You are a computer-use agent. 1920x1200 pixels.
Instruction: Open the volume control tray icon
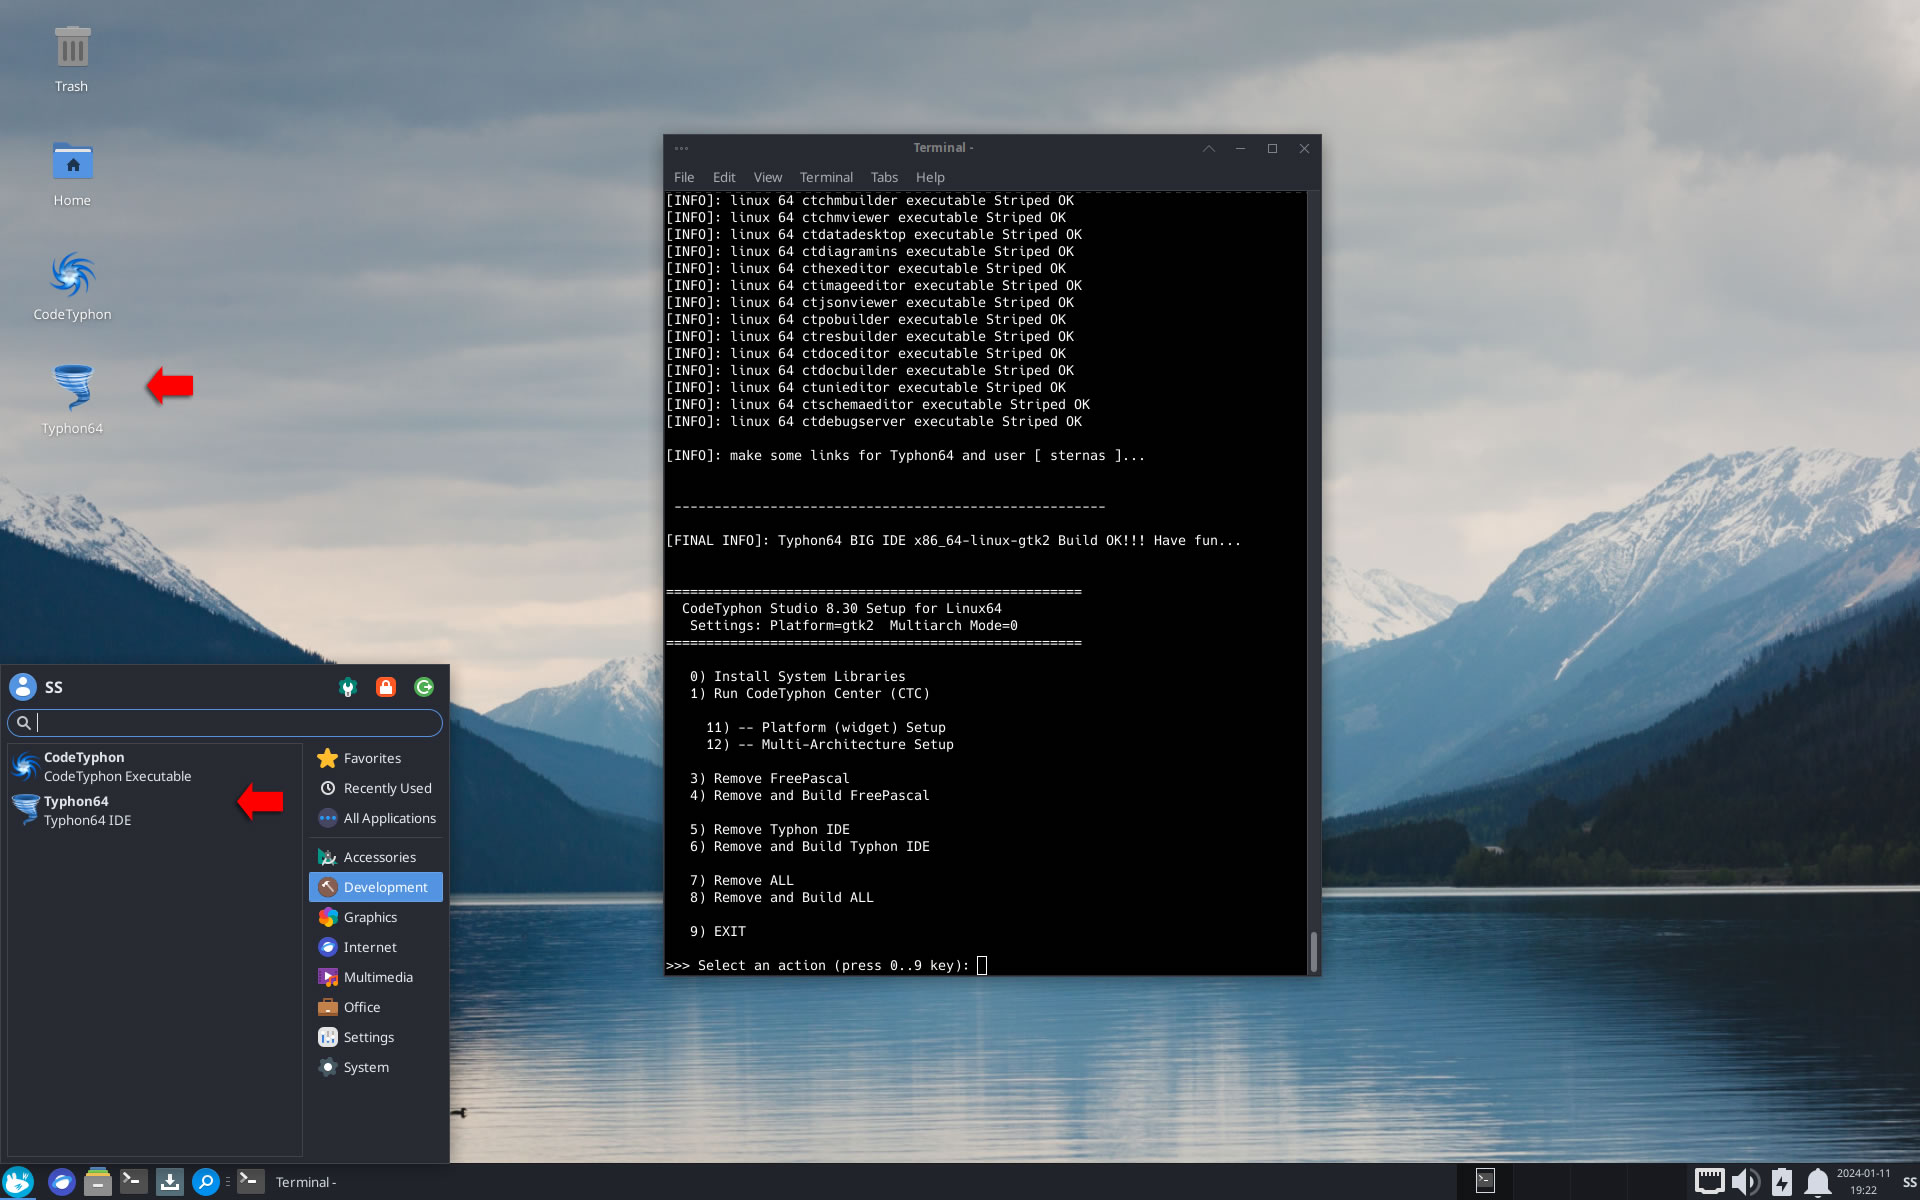click(1745, 1182)
